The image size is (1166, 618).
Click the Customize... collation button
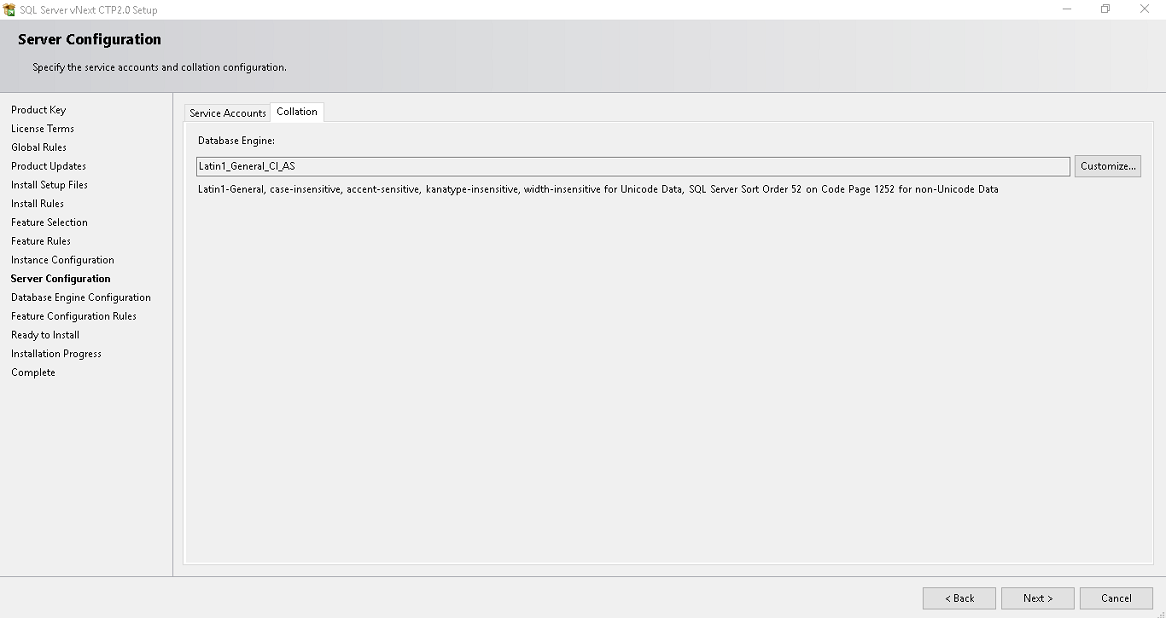pyautogui.click(x=1108, y=166)
